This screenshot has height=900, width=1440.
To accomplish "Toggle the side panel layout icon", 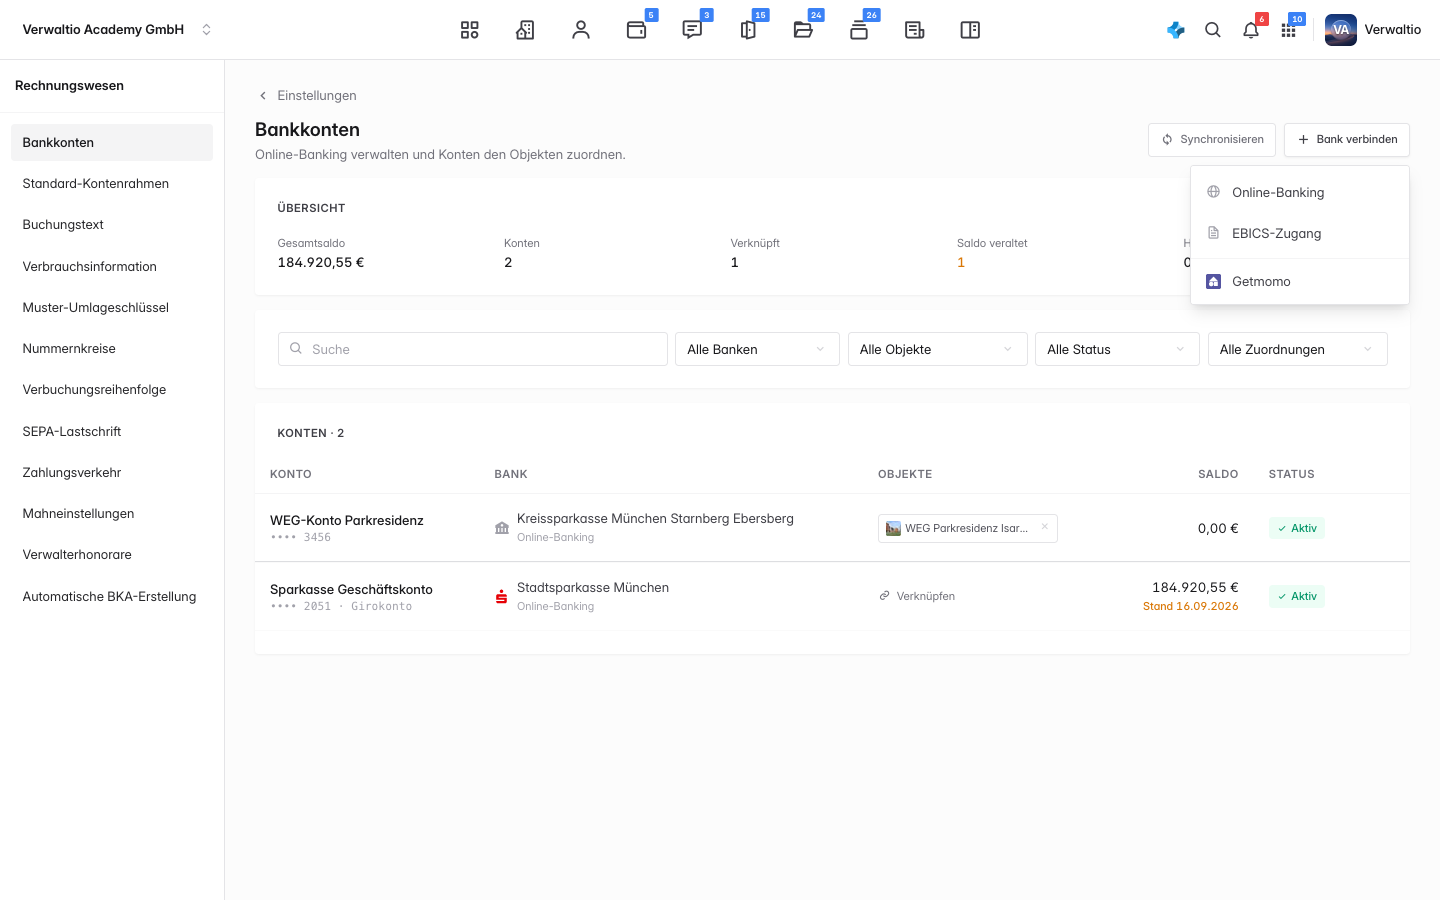I will [x=970, y=30].
